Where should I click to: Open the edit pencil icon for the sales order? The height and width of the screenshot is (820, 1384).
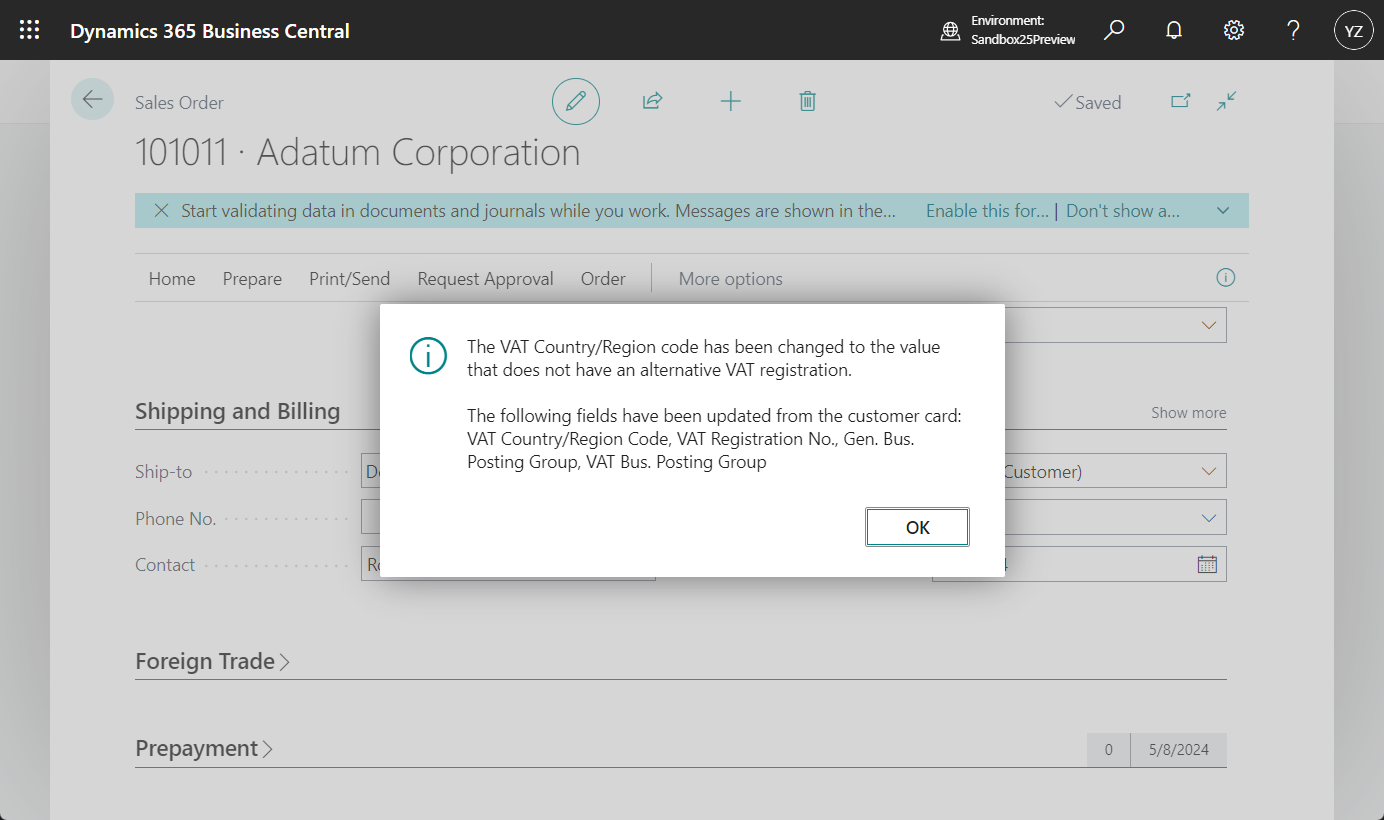coord(575,101)
